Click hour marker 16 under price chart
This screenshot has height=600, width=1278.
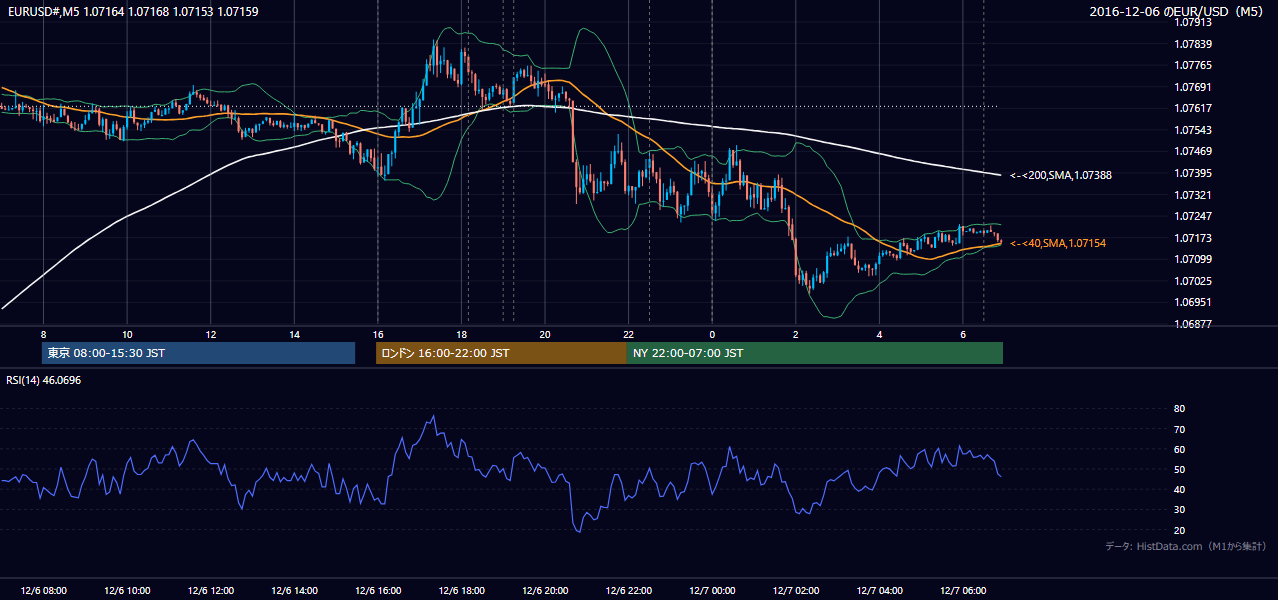[378, 333]
